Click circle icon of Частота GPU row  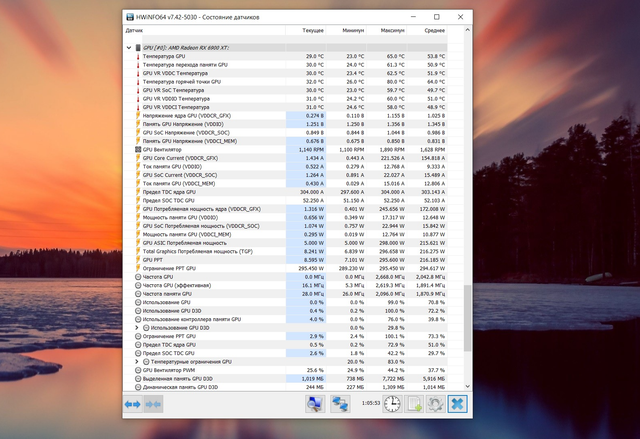pos(138,277)
